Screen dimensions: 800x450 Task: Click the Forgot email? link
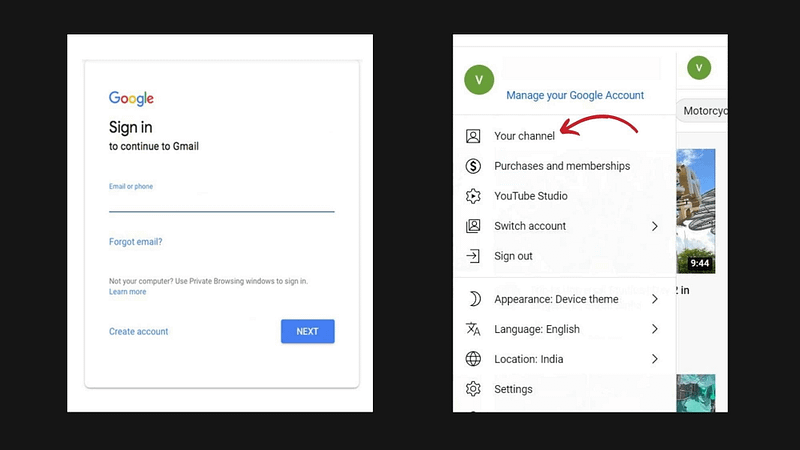click(x=136, y=242)
